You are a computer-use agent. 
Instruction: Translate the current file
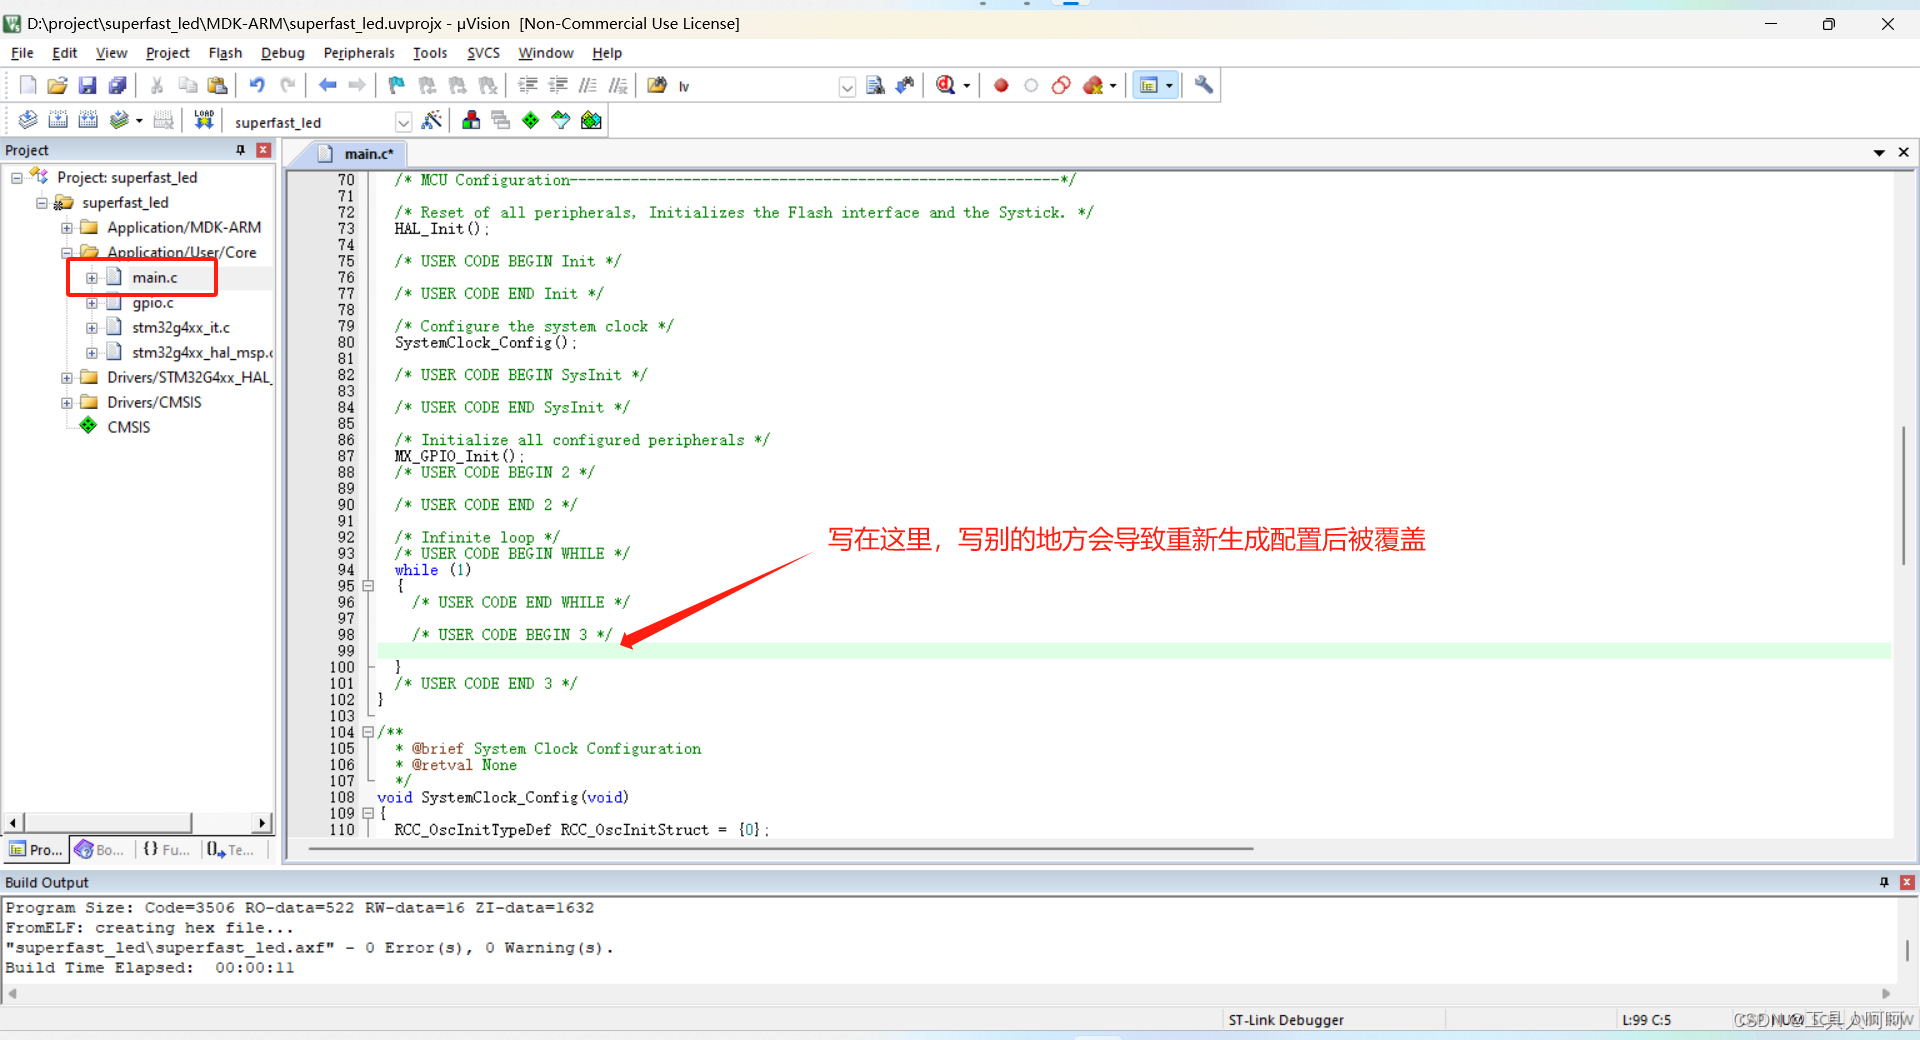[28, 121]
